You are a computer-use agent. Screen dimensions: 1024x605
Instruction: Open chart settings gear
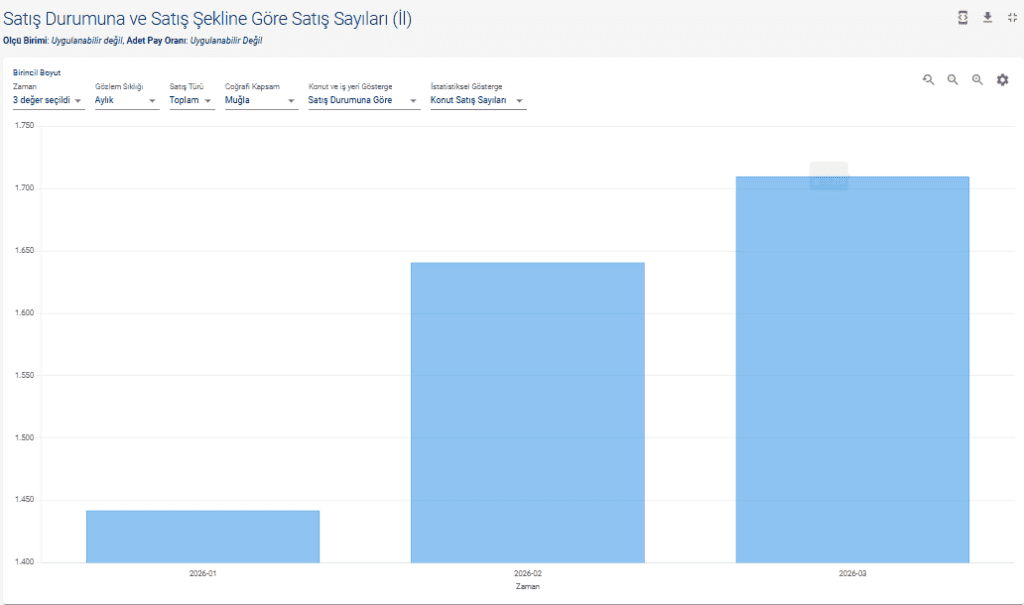point(1003,80)
